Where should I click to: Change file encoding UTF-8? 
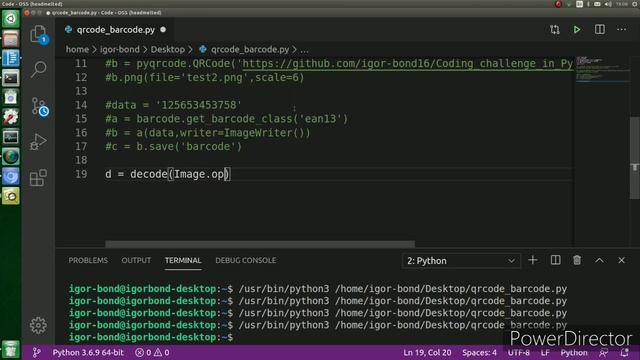[x=519, y=353]
